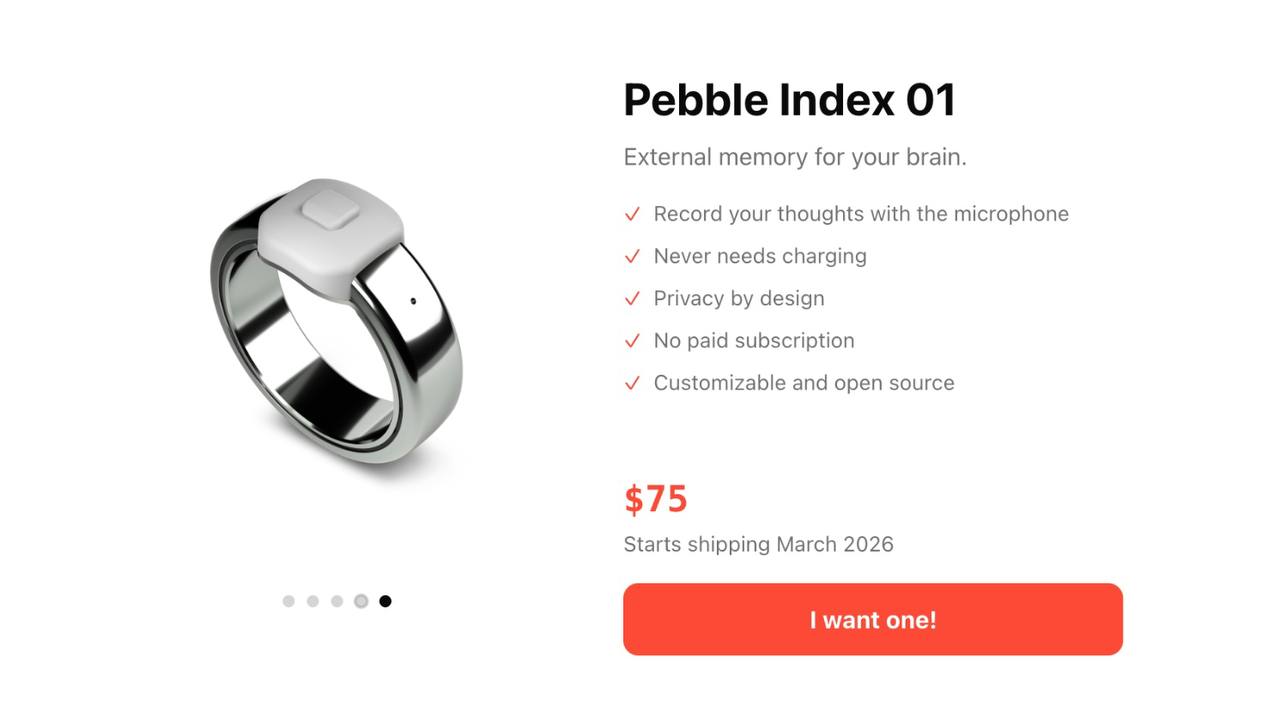Click the checkmark next to No paid subscription
The height and width of the screenshot is (718, 1280).
tap(631, 340)
